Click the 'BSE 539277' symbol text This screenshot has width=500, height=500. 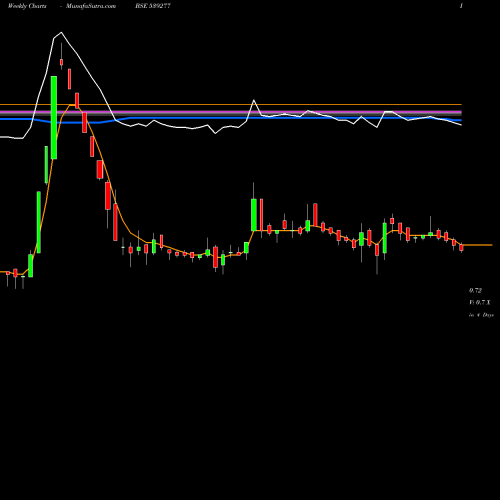tap(153, 6)
